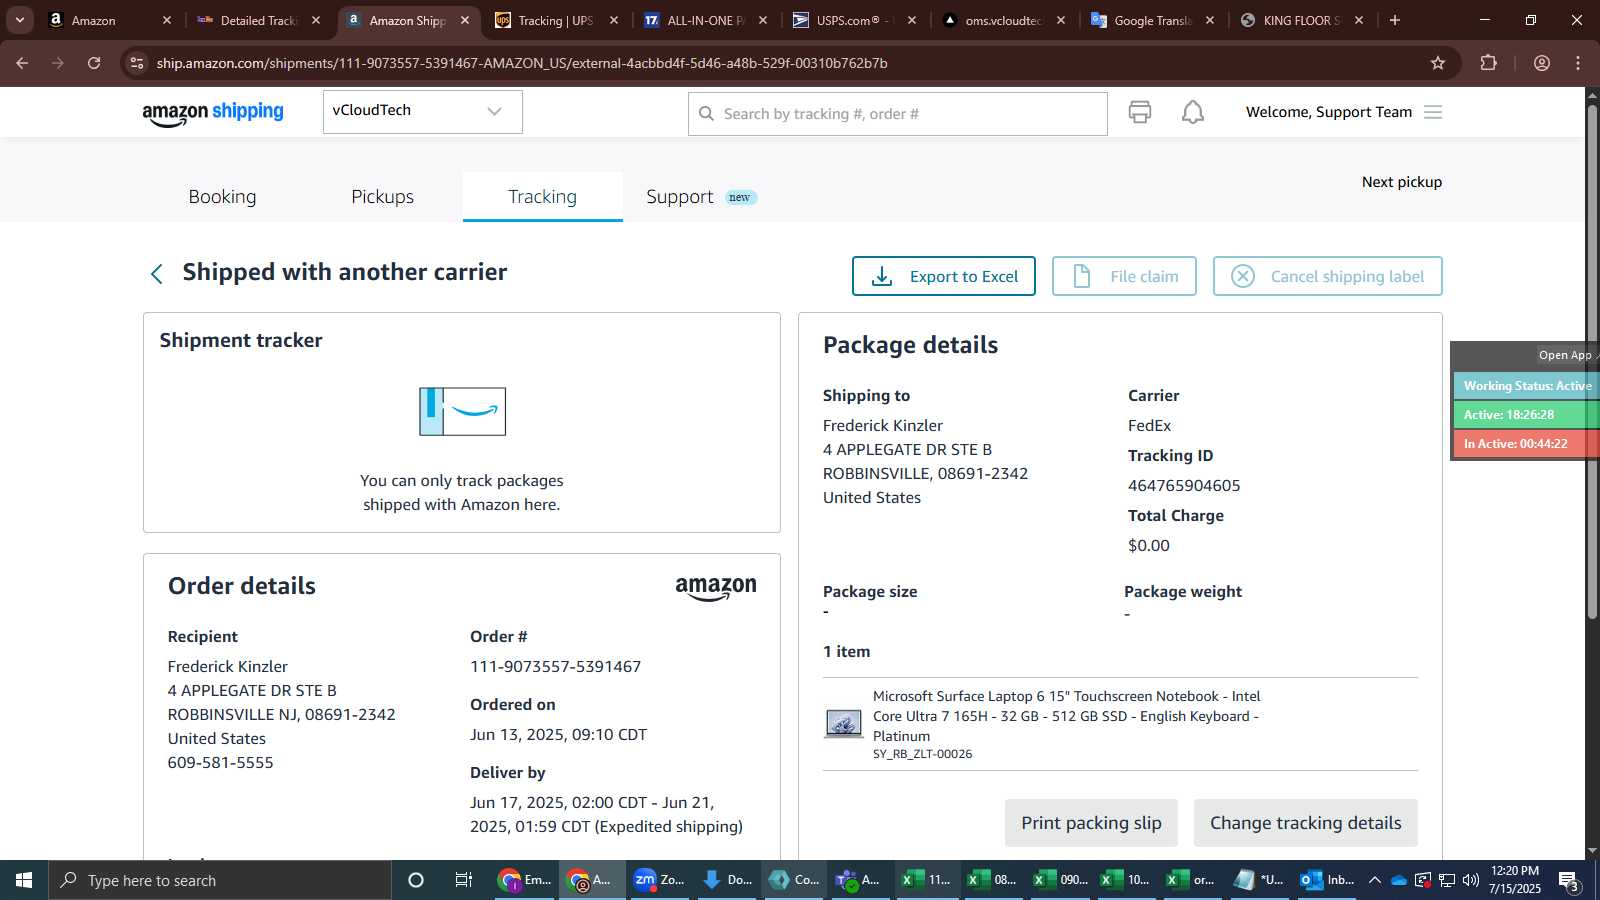Click Print packing slip button
Screen dimensions: 1600x900
tap(1091, 823)
